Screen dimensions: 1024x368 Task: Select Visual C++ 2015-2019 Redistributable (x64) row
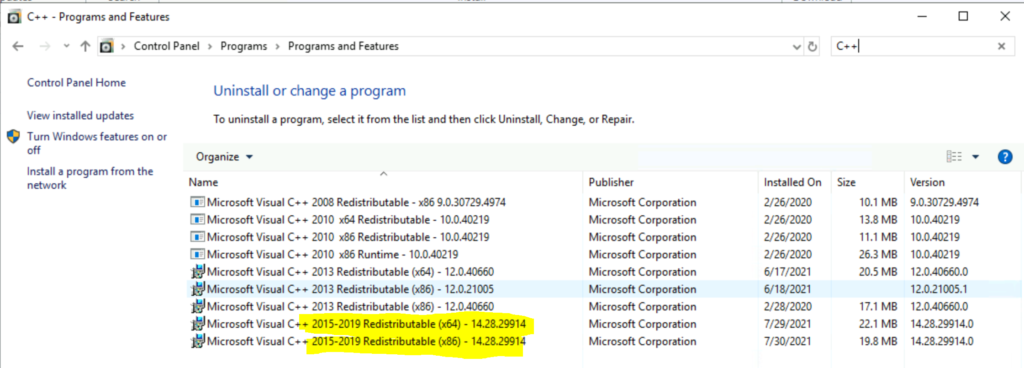pos(604,324)
